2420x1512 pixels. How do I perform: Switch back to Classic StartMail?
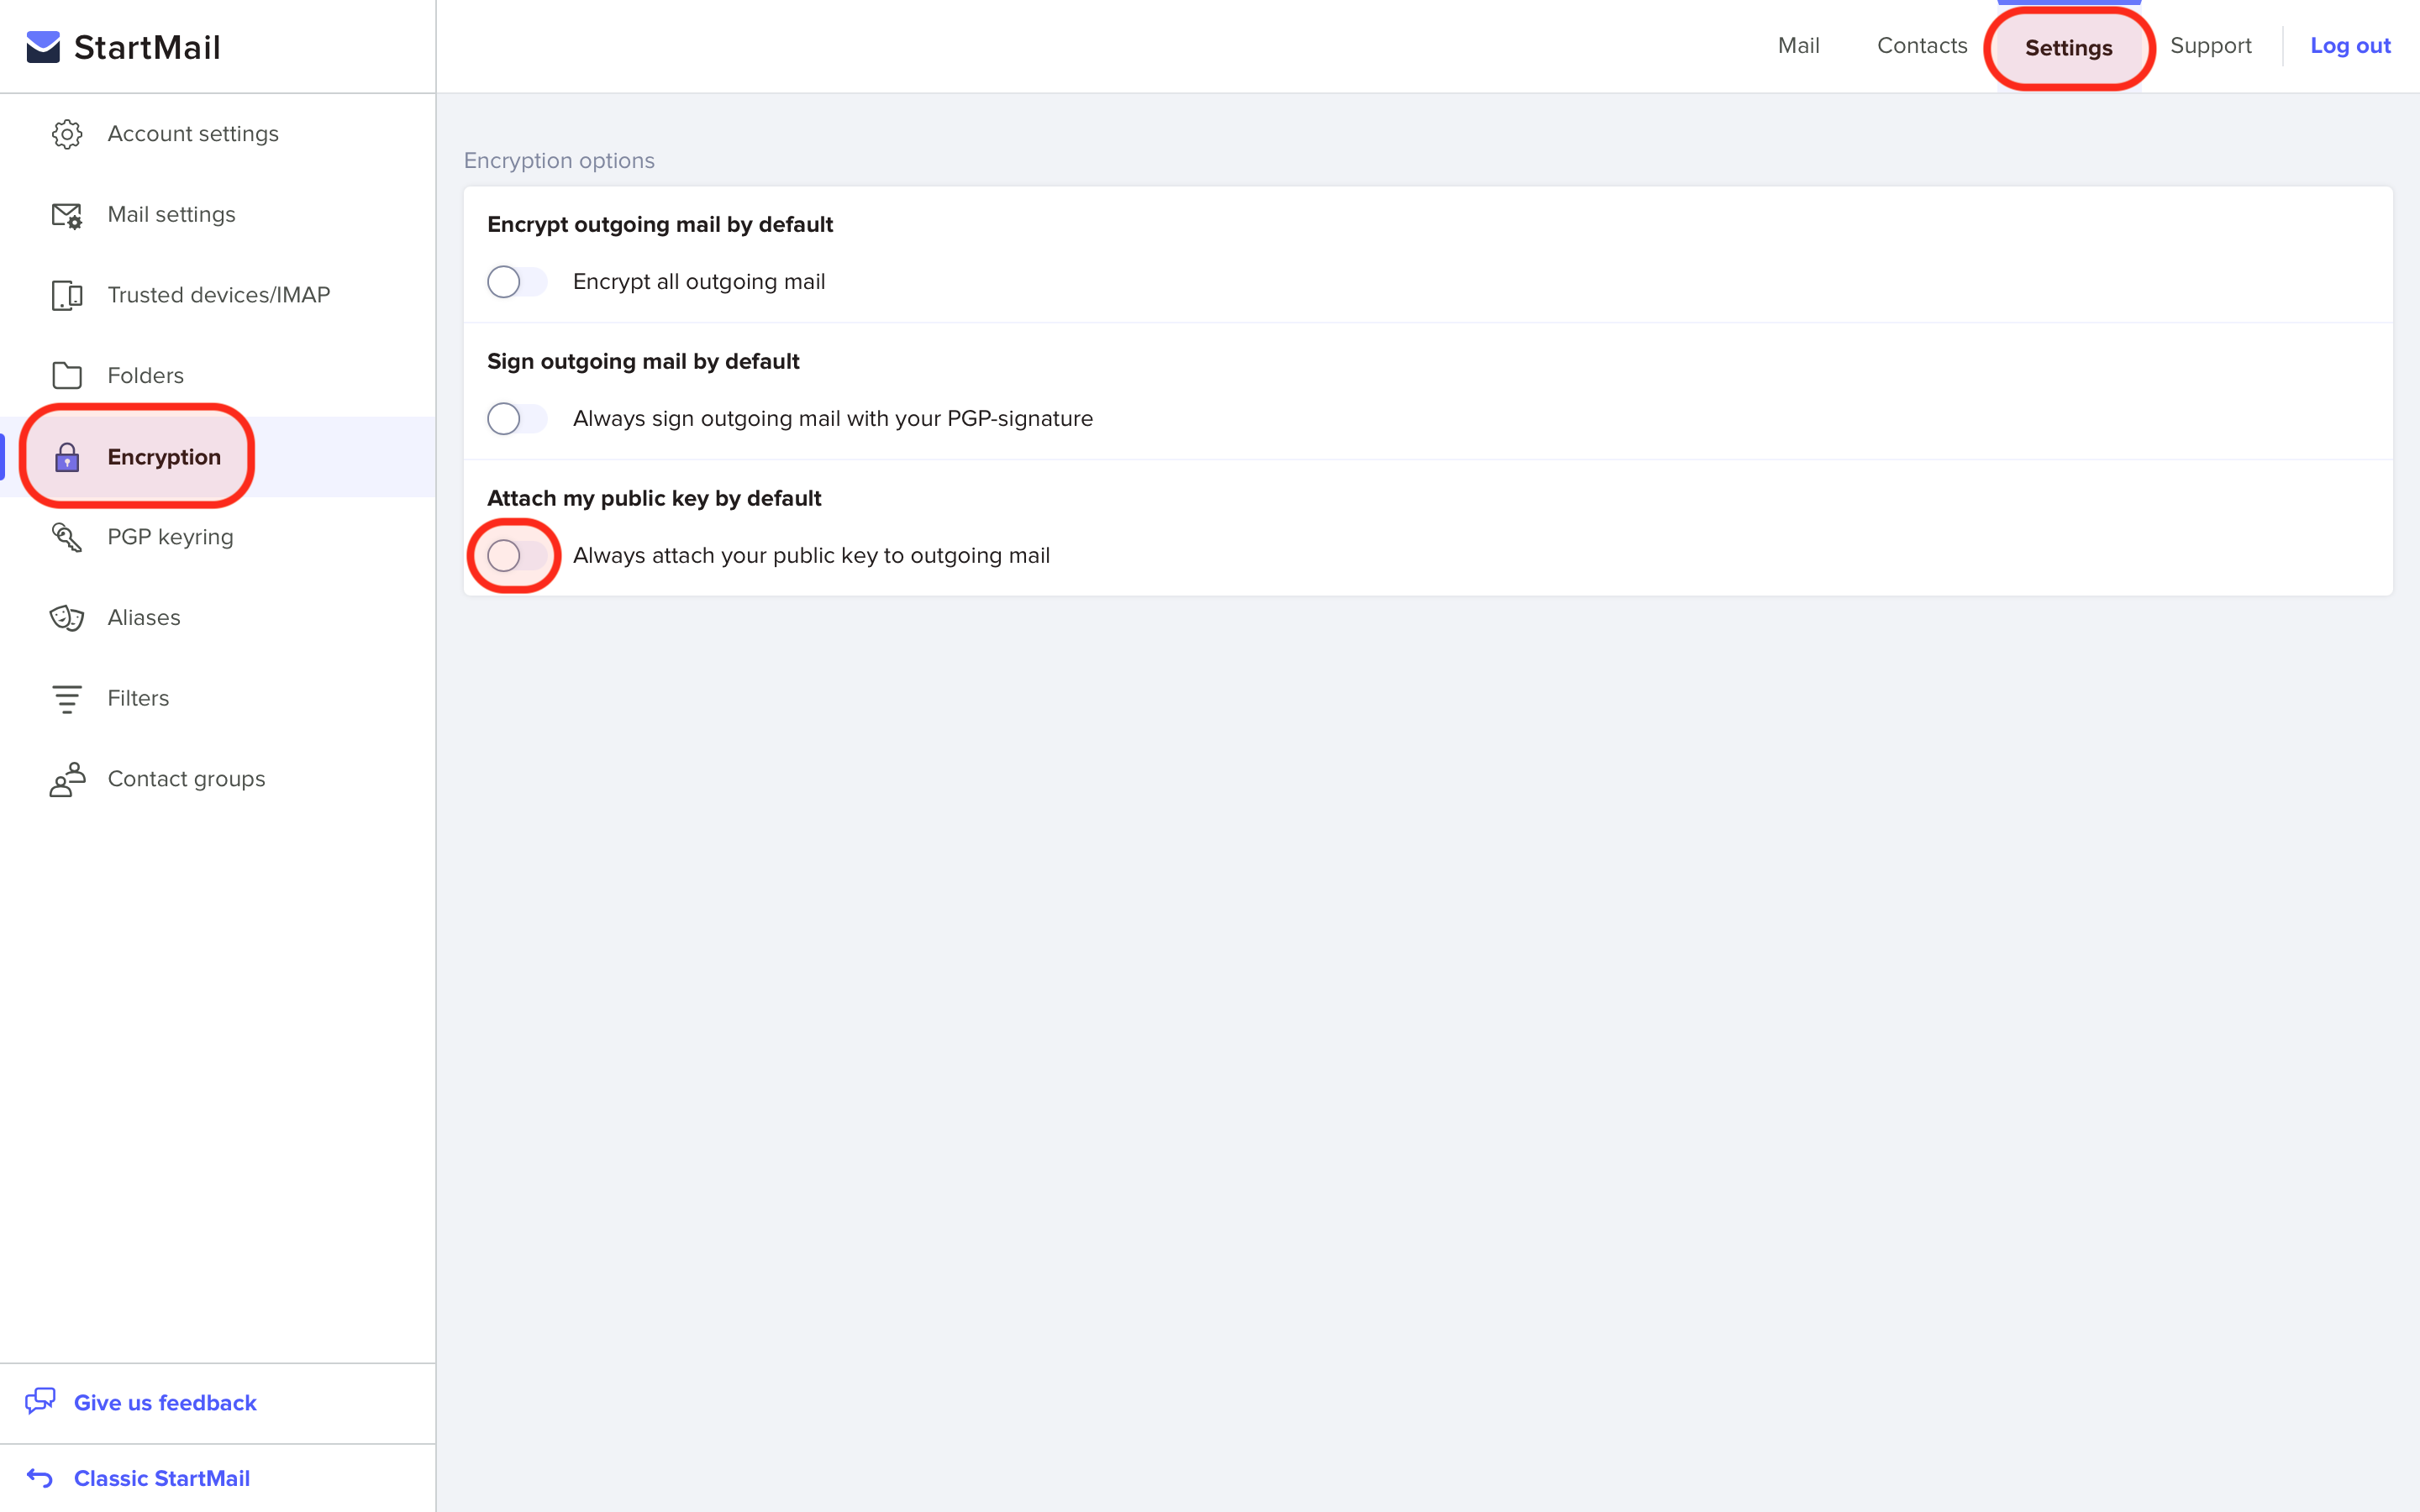(x=162, y=1478)
